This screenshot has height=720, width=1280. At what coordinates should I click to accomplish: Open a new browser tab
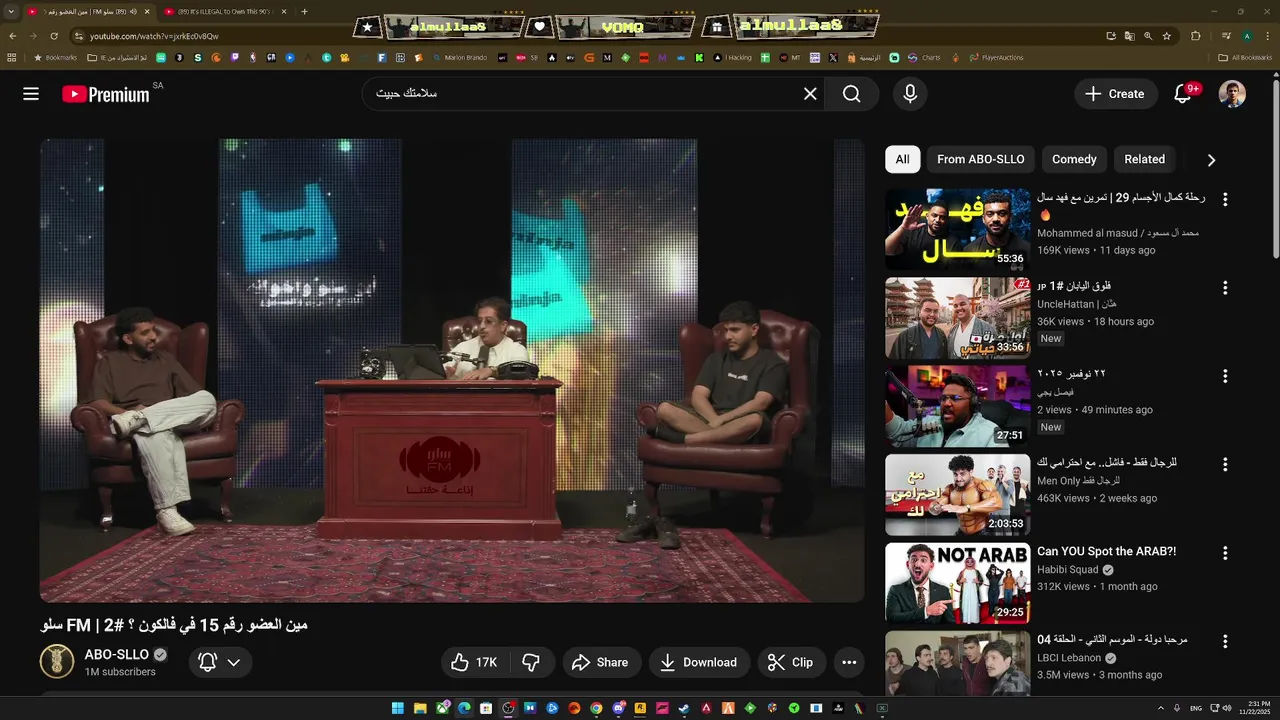[x=304, y=12]
